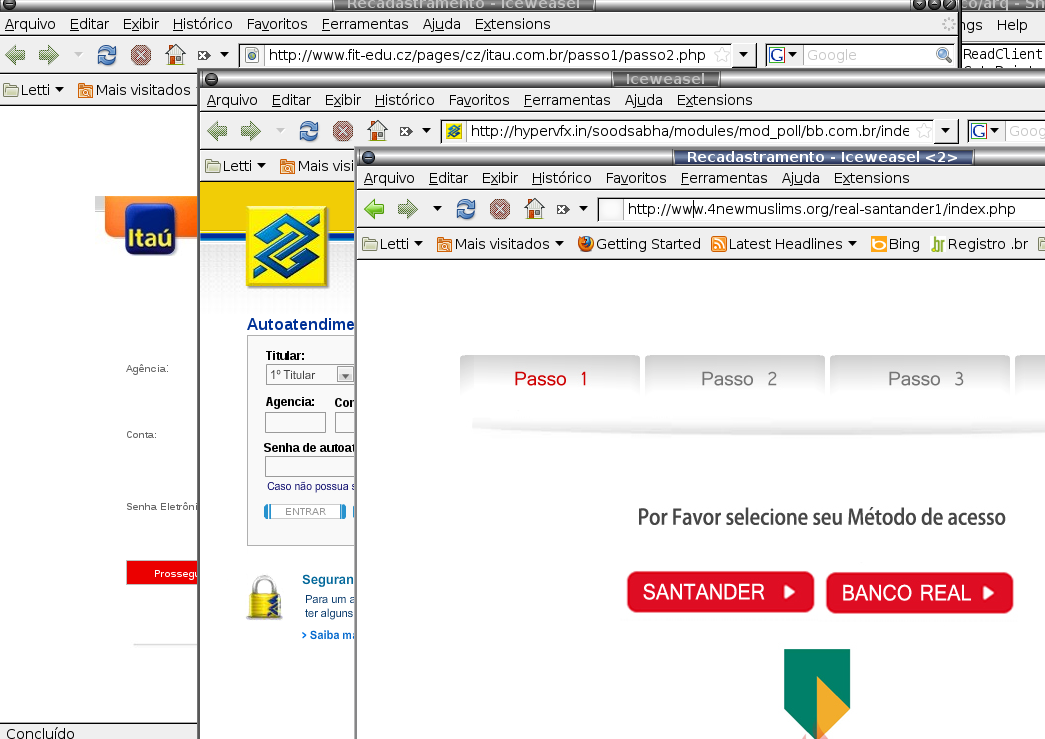This screenshot has width=1045, height=739.
Task: Open Extensions menu in Banco do Brasil window
Action: pos(714,101)
